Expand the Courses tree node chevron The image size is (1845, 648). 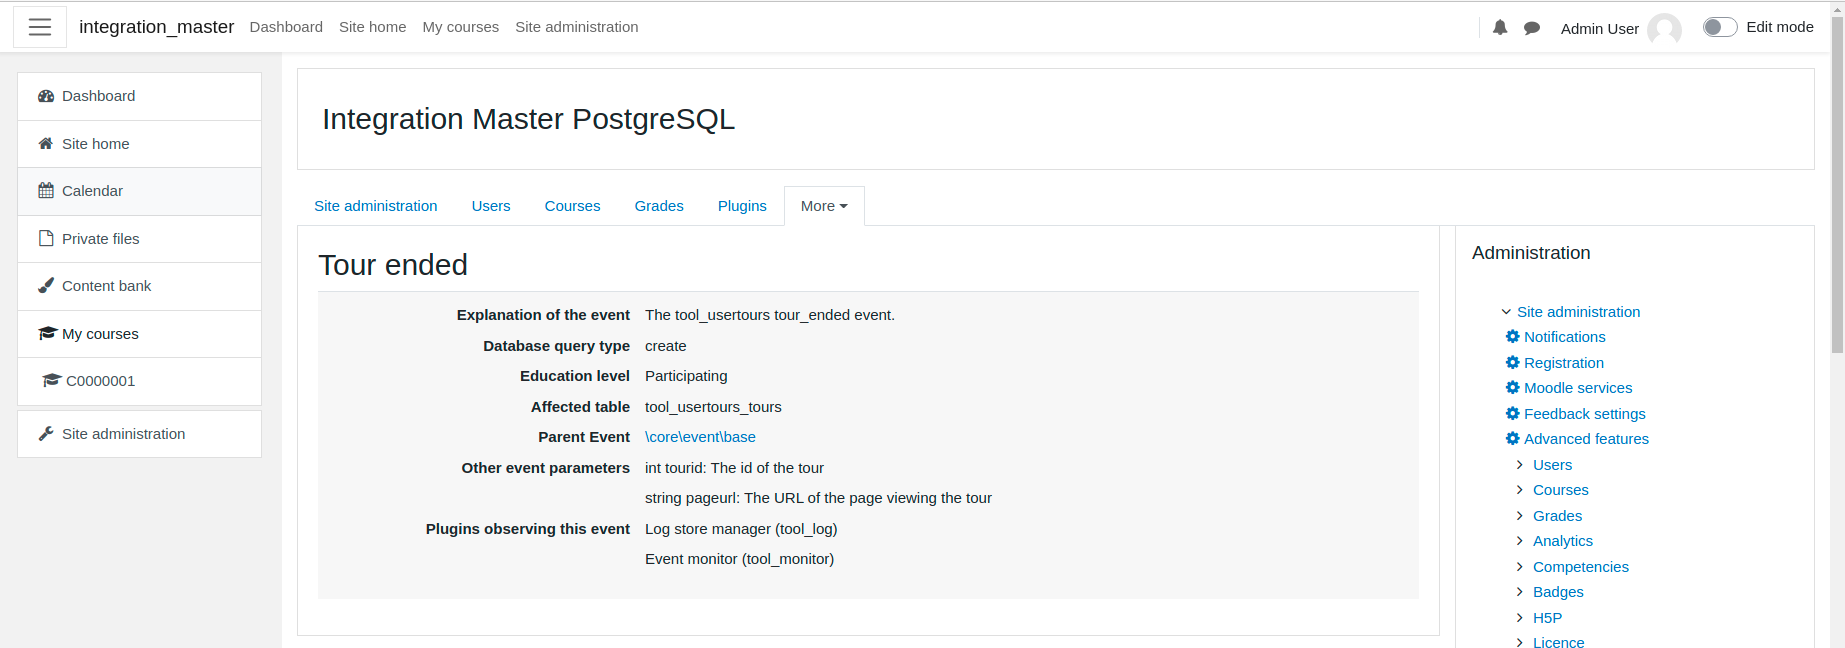point(1520,490)
